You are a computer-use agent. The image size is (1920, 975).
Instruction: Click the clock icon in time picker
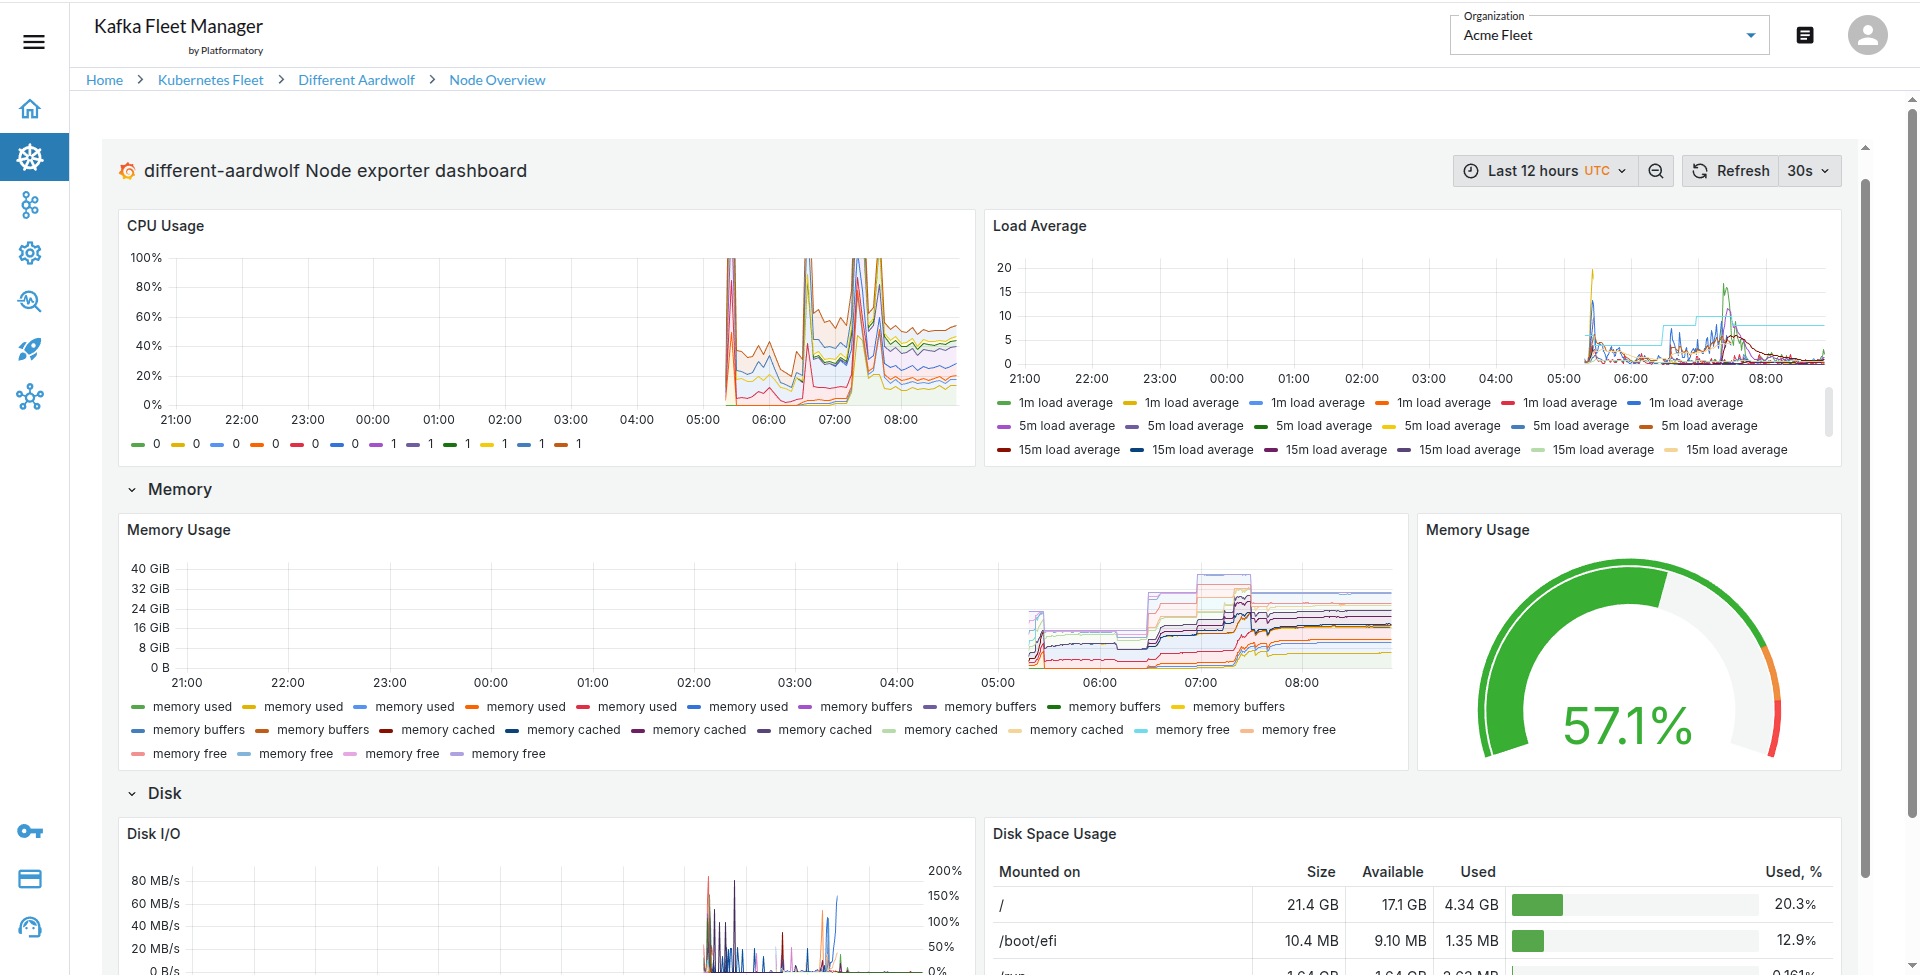pyautogui.click(x=1471, y=171)
